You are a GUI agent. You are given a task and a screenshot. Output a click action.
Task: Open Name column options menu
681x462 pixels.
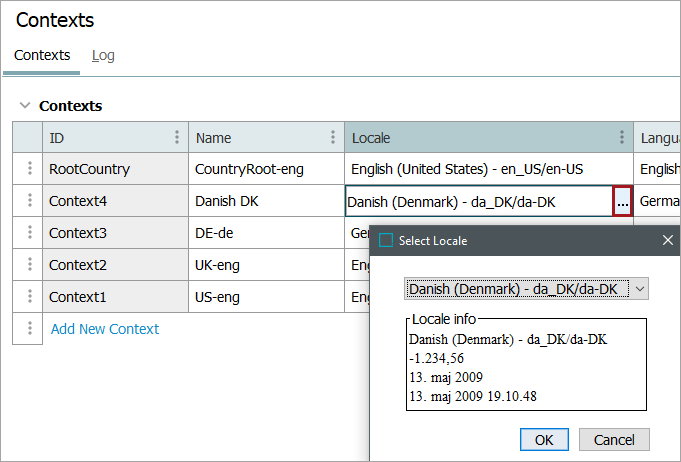coord(333,138)
